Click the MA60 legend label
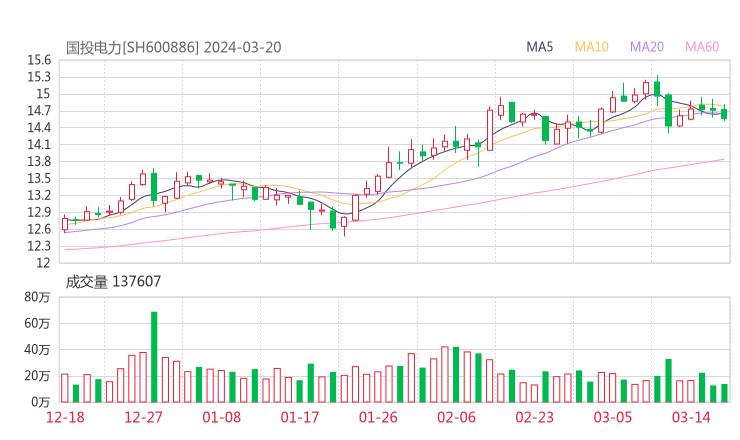This screenshot has width=740, height=440. [702, 47]
